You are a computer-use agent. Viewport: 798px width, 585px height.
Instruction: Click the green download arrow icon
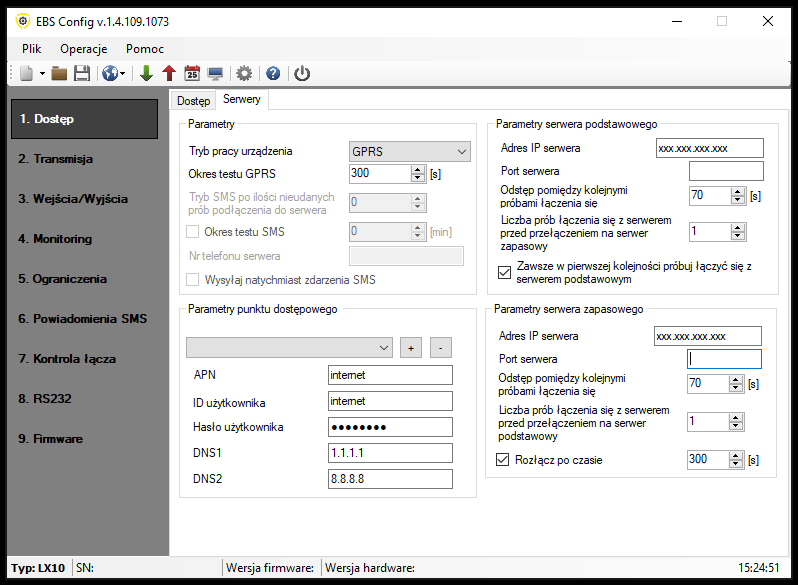146,73
